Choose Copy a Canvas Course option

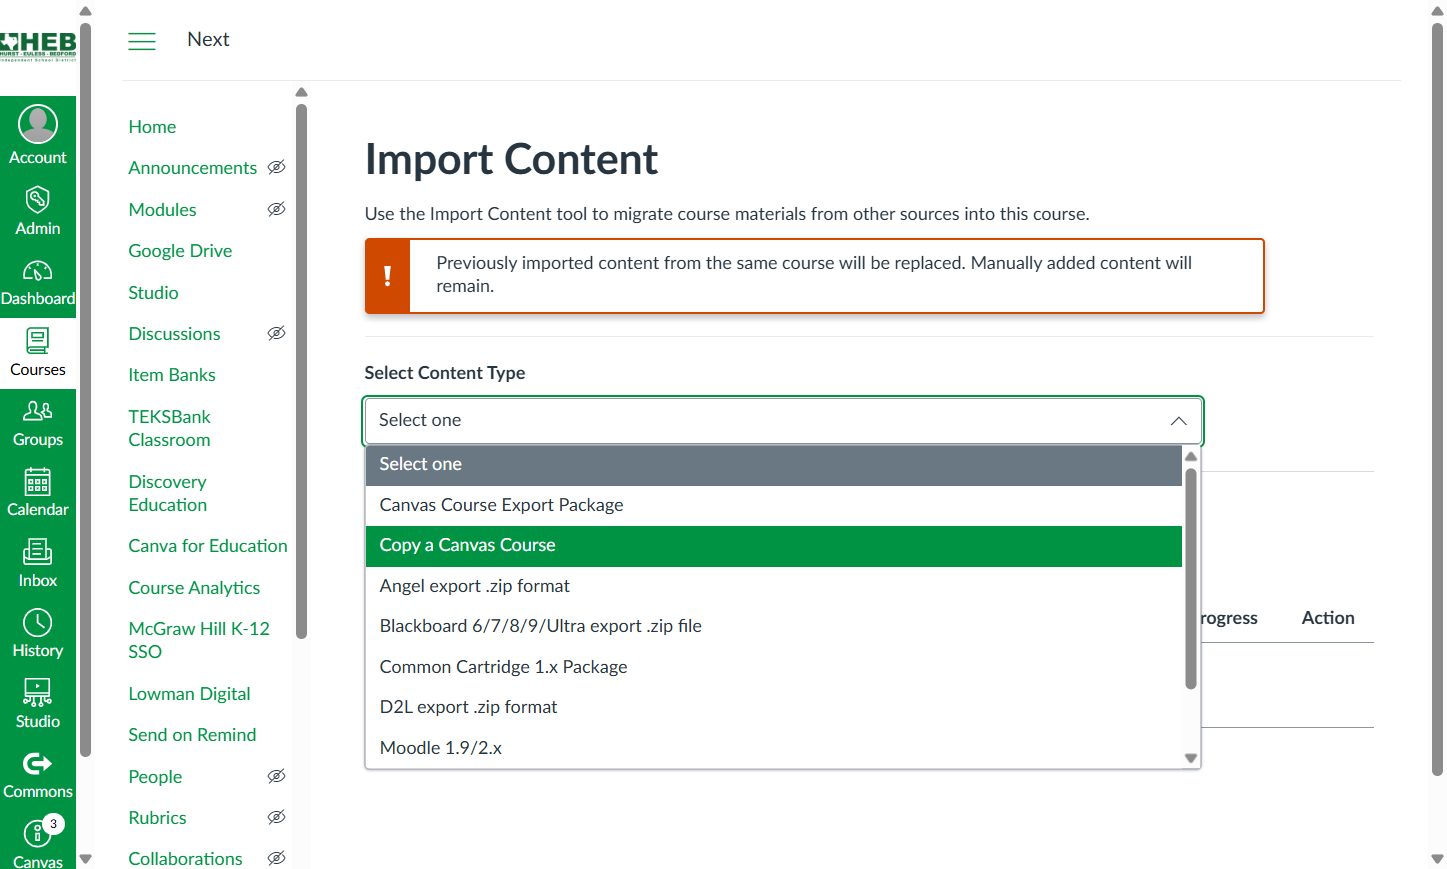(774, 546)
